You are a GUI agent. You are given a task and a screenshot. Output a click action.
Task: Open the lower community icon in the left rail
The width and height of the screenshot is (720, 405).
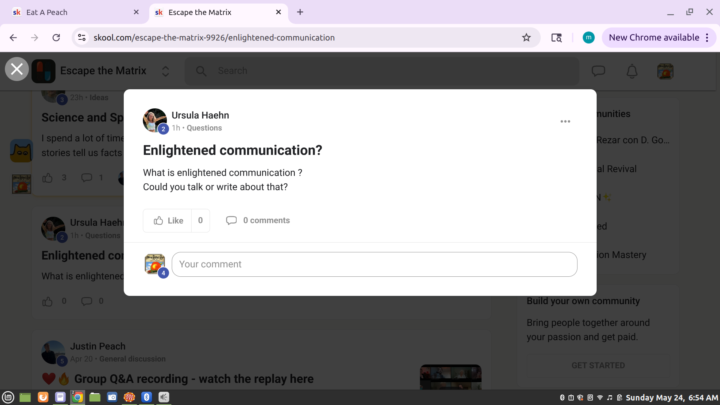pyautogui.click(x=21, y=184)
